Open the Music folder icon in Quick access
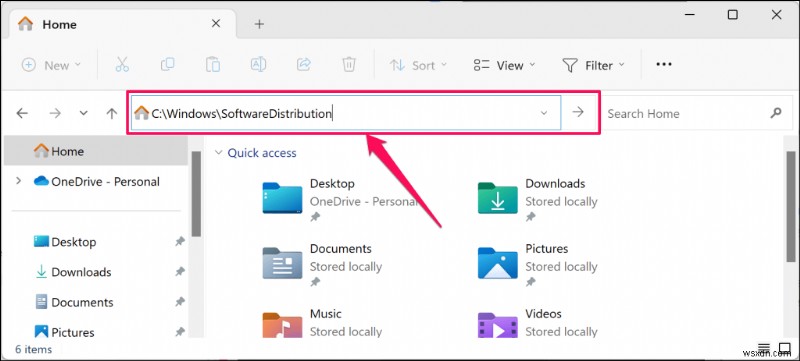This screenshot has height=361, width=800. (x=282, y=325)
